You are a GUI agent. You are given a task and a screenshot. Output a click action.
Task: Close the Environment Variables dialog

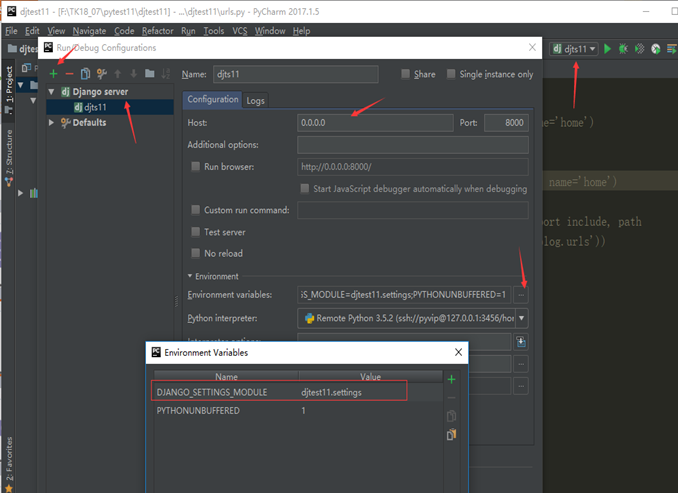click(x=458, y=352)
